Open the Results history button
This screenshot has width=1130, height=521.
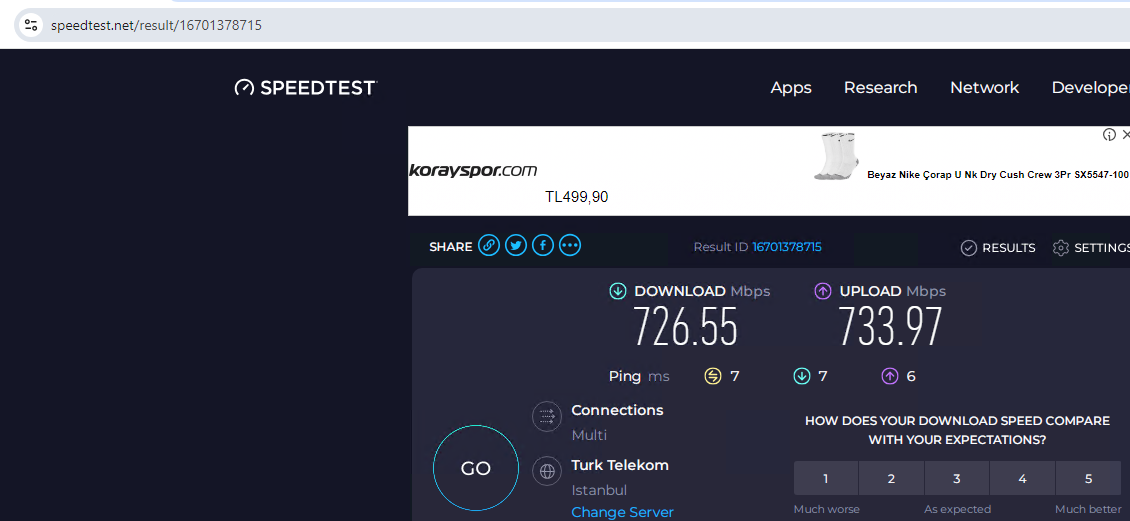(998, 248)
